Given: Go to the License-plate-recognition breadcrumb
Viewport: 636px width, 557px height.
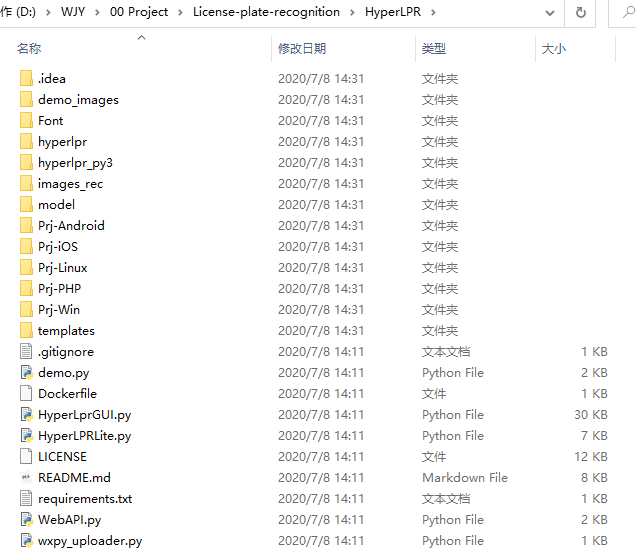Looking at the screenshot, I should tap(266, 12).
